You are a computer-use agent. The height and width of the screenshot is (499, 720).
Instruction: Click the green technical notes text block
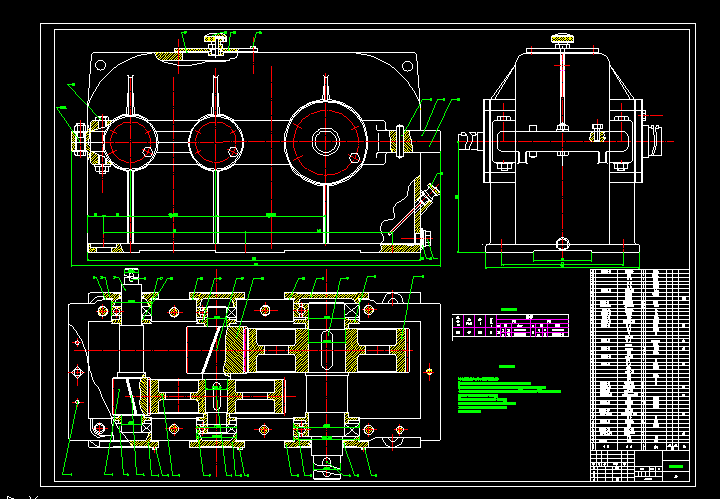[500, 396]
